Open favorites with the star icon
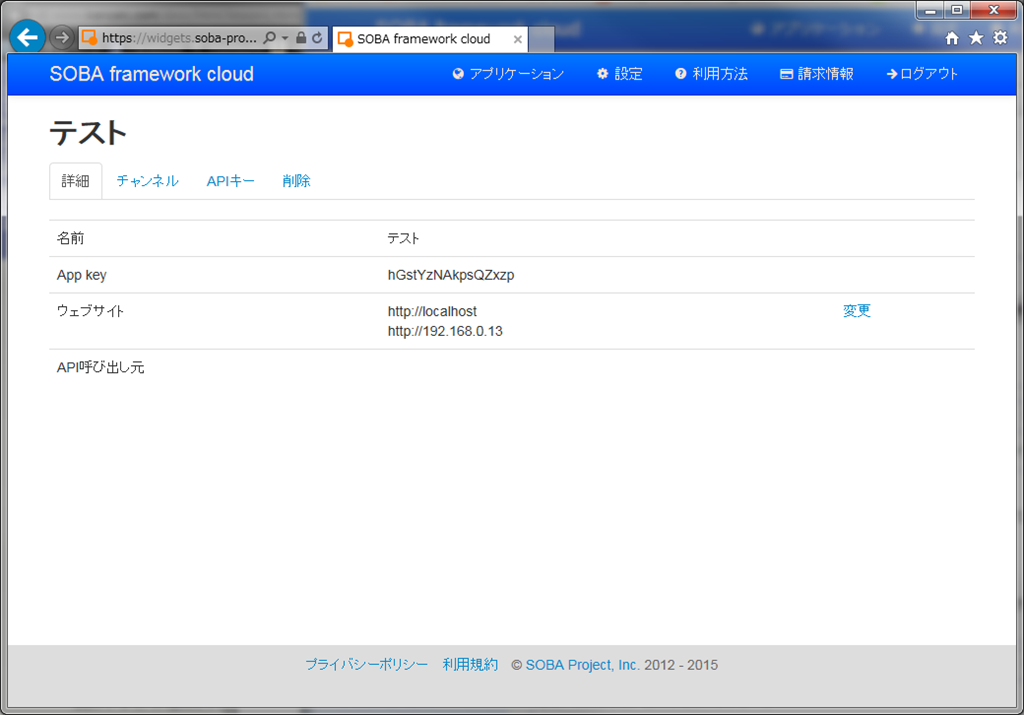 (x=976, y=38)
